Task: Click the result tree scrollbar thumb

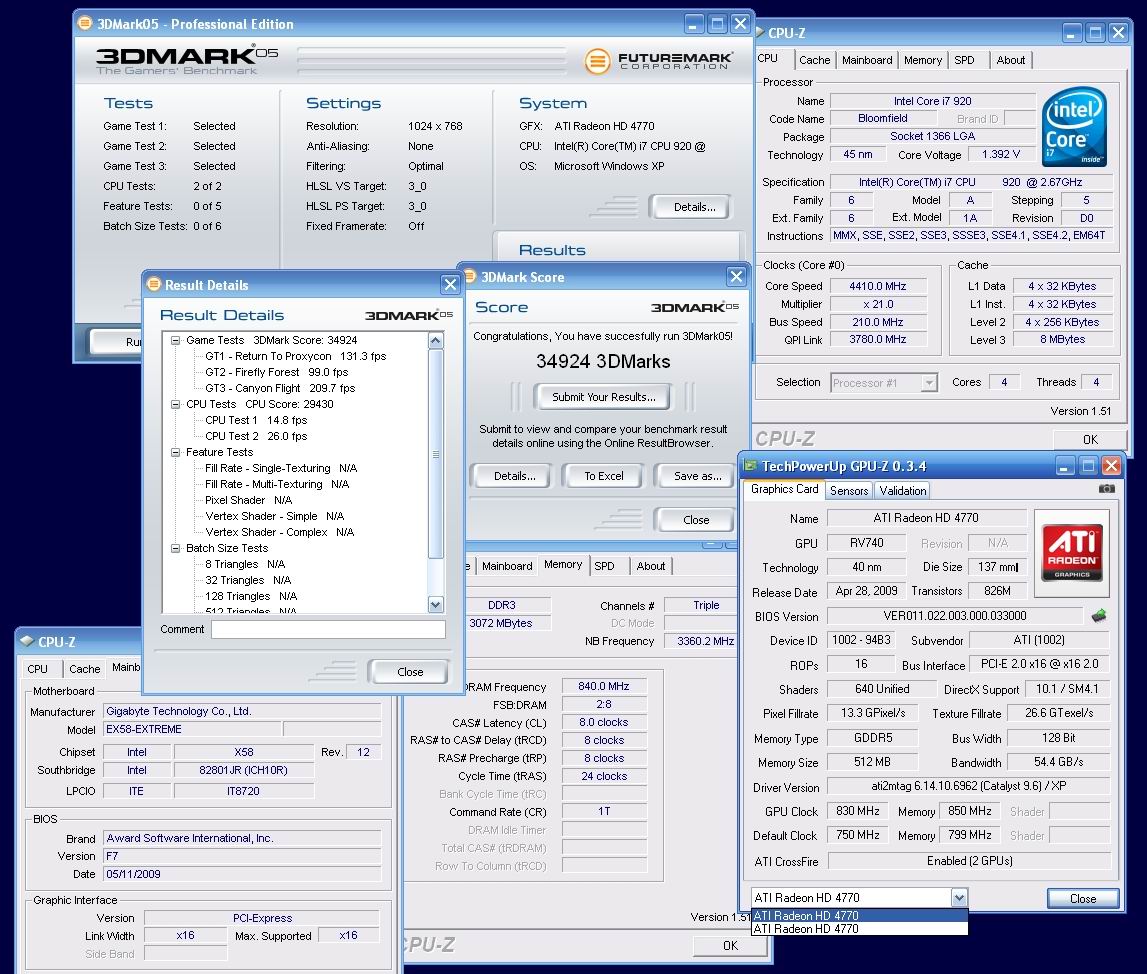Action: pos(436,454)
